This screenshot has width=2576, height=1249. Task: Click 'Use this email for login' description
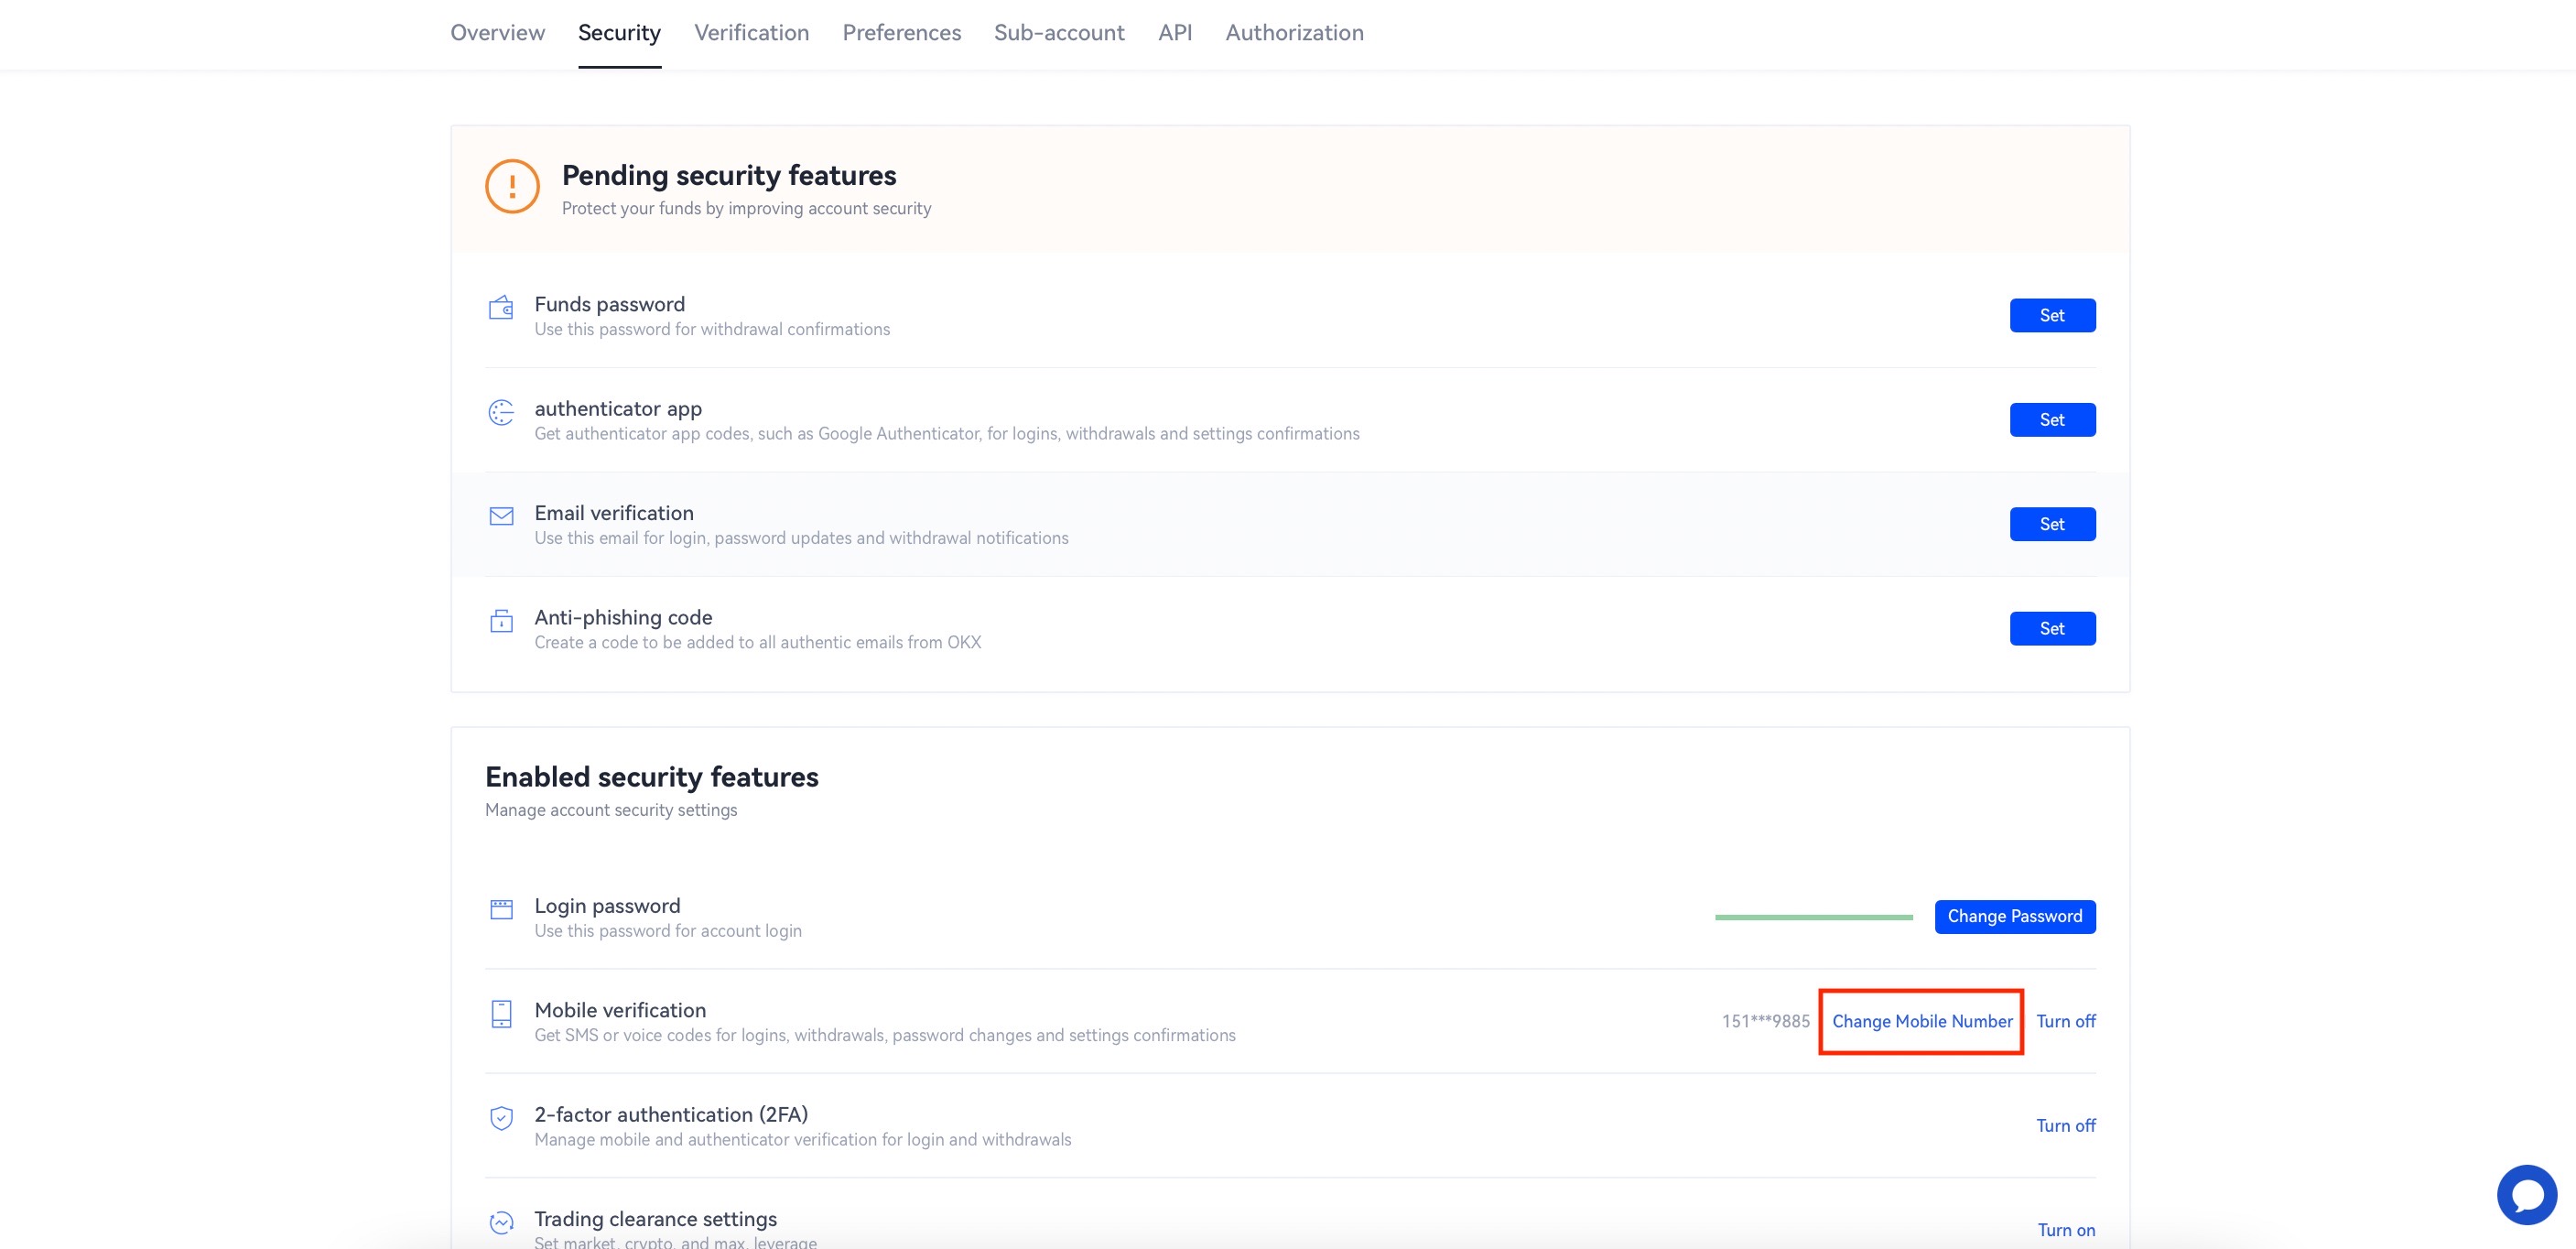800,538
